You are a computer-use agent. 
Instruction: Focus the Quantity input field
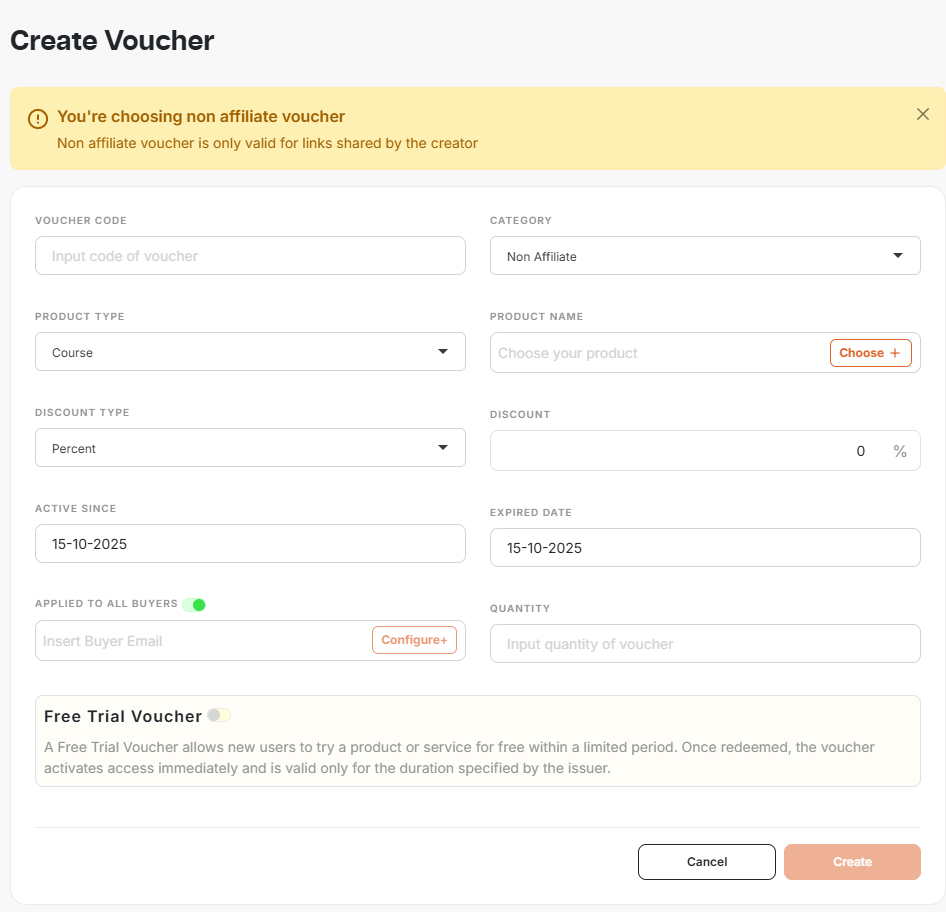pos(705,644)
